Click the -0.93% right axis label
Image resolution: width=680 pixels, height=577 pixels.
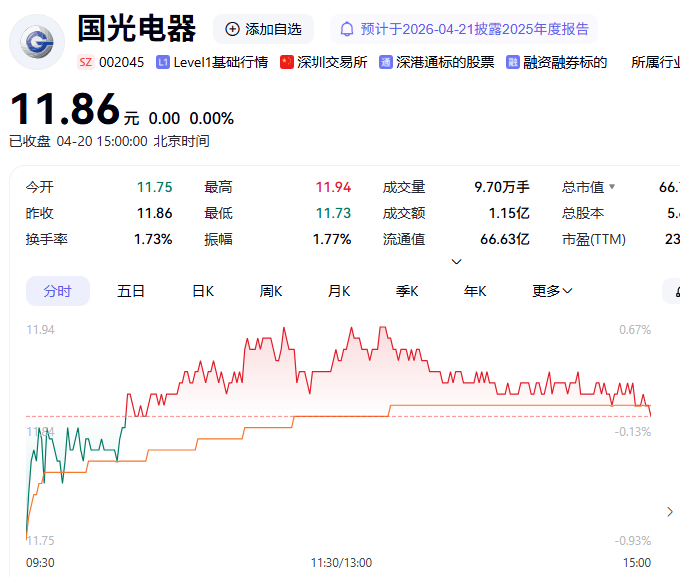pyautogui.click(x=633, y=541)
